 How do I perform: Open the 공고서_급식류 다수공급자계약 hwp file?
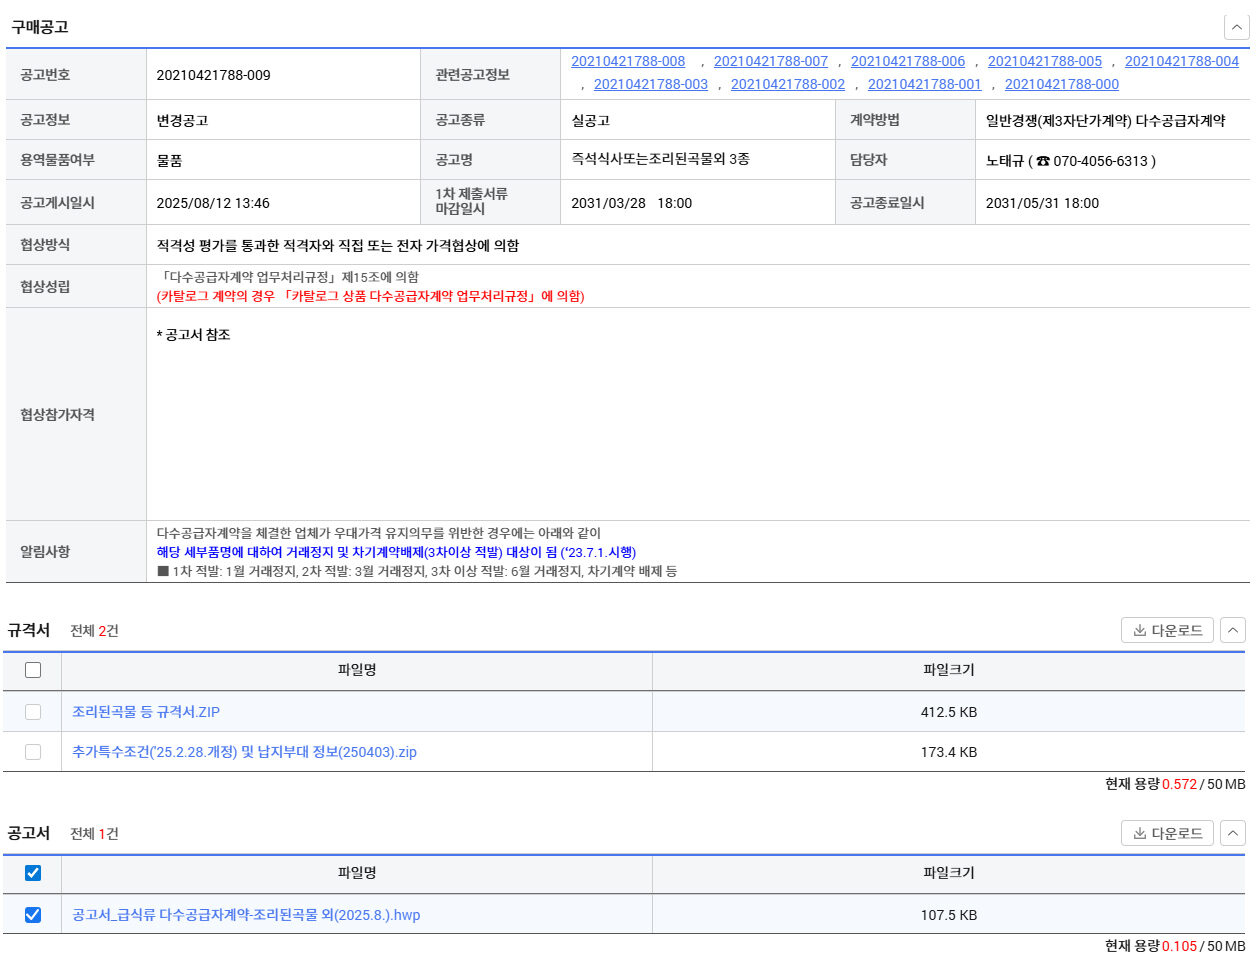(x=246, y=915)
